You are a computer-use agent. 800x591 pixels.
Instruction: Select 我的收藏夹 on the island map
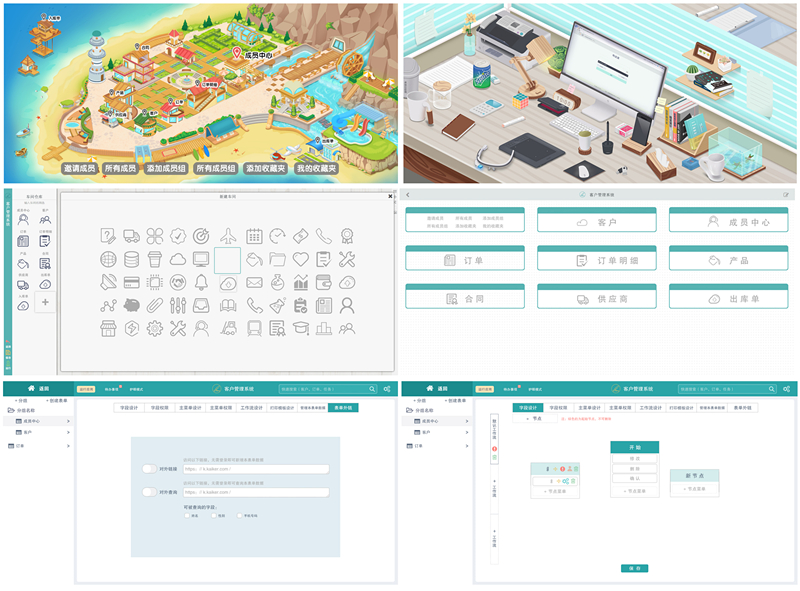[x=316, y=168]
